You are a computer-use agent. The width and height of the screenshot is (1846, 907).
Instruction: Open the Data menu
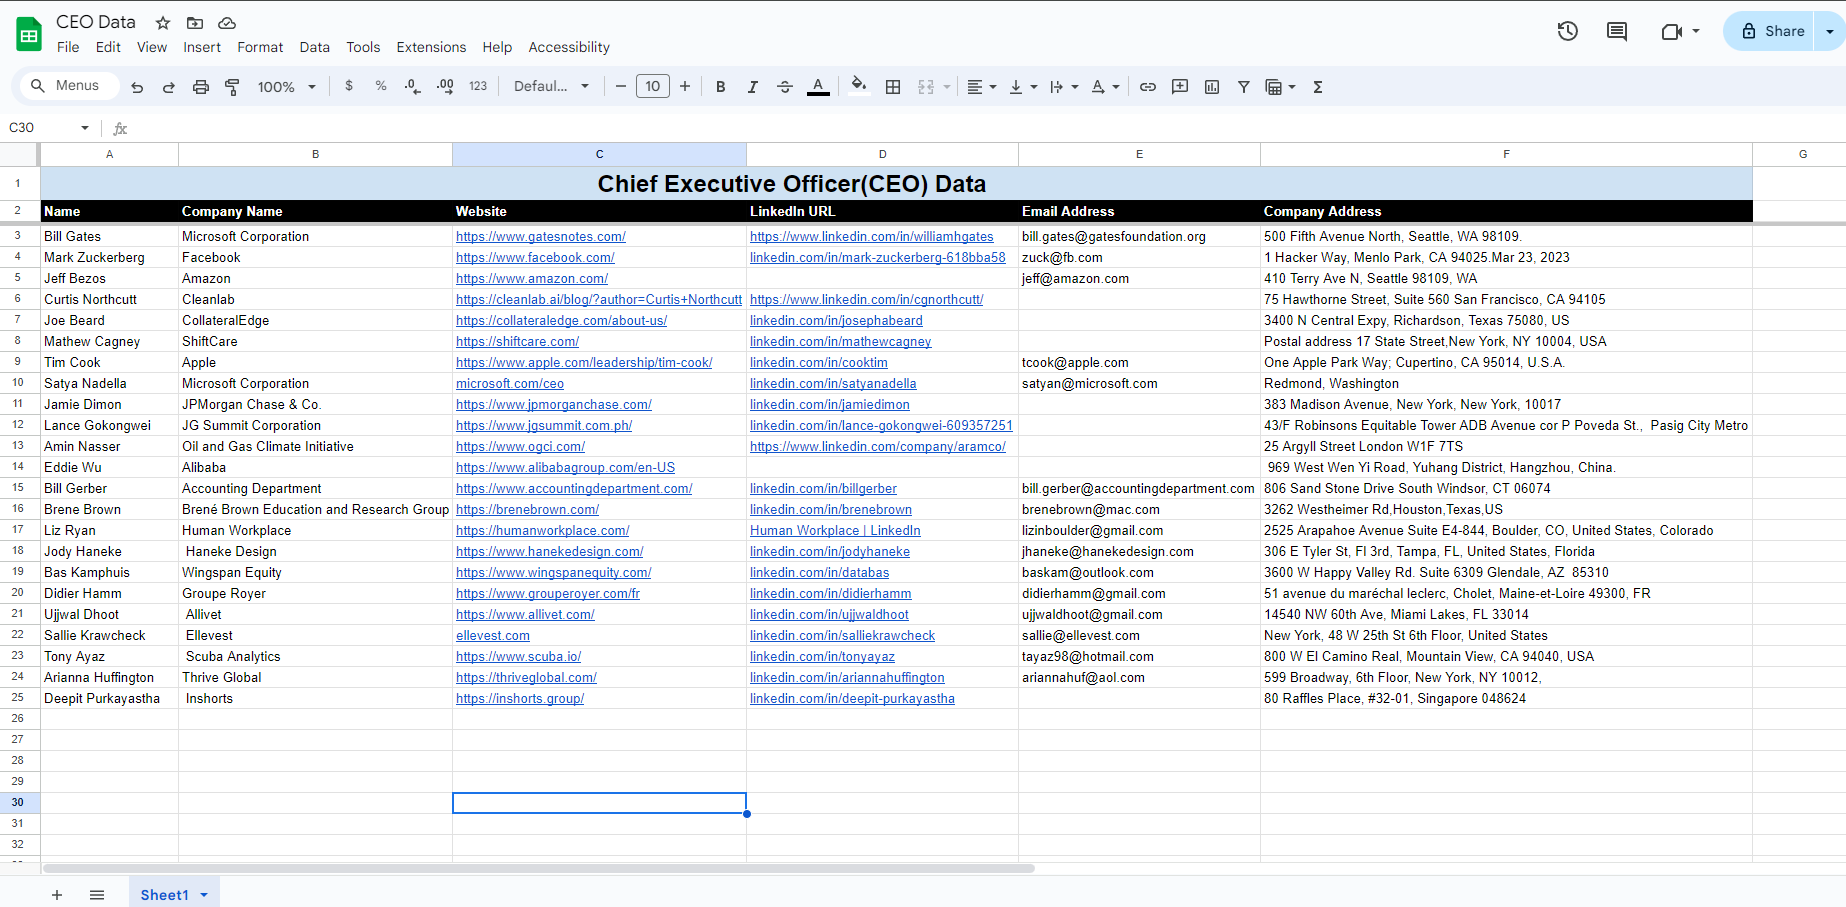pos(314,47)
